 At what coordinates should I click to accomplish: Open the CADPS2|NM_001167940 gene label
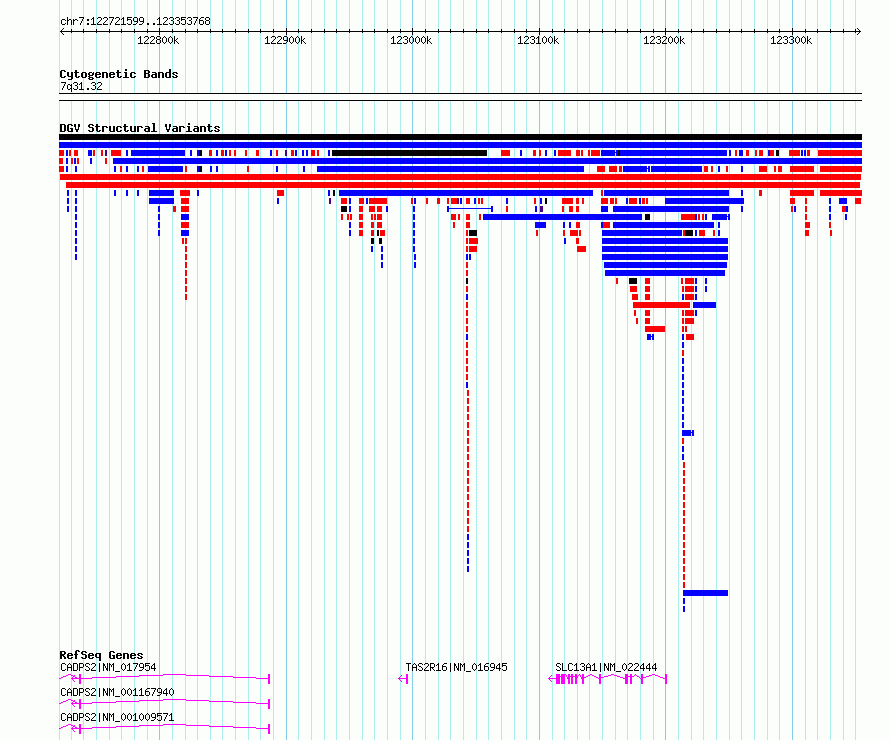tap(117, 692)
